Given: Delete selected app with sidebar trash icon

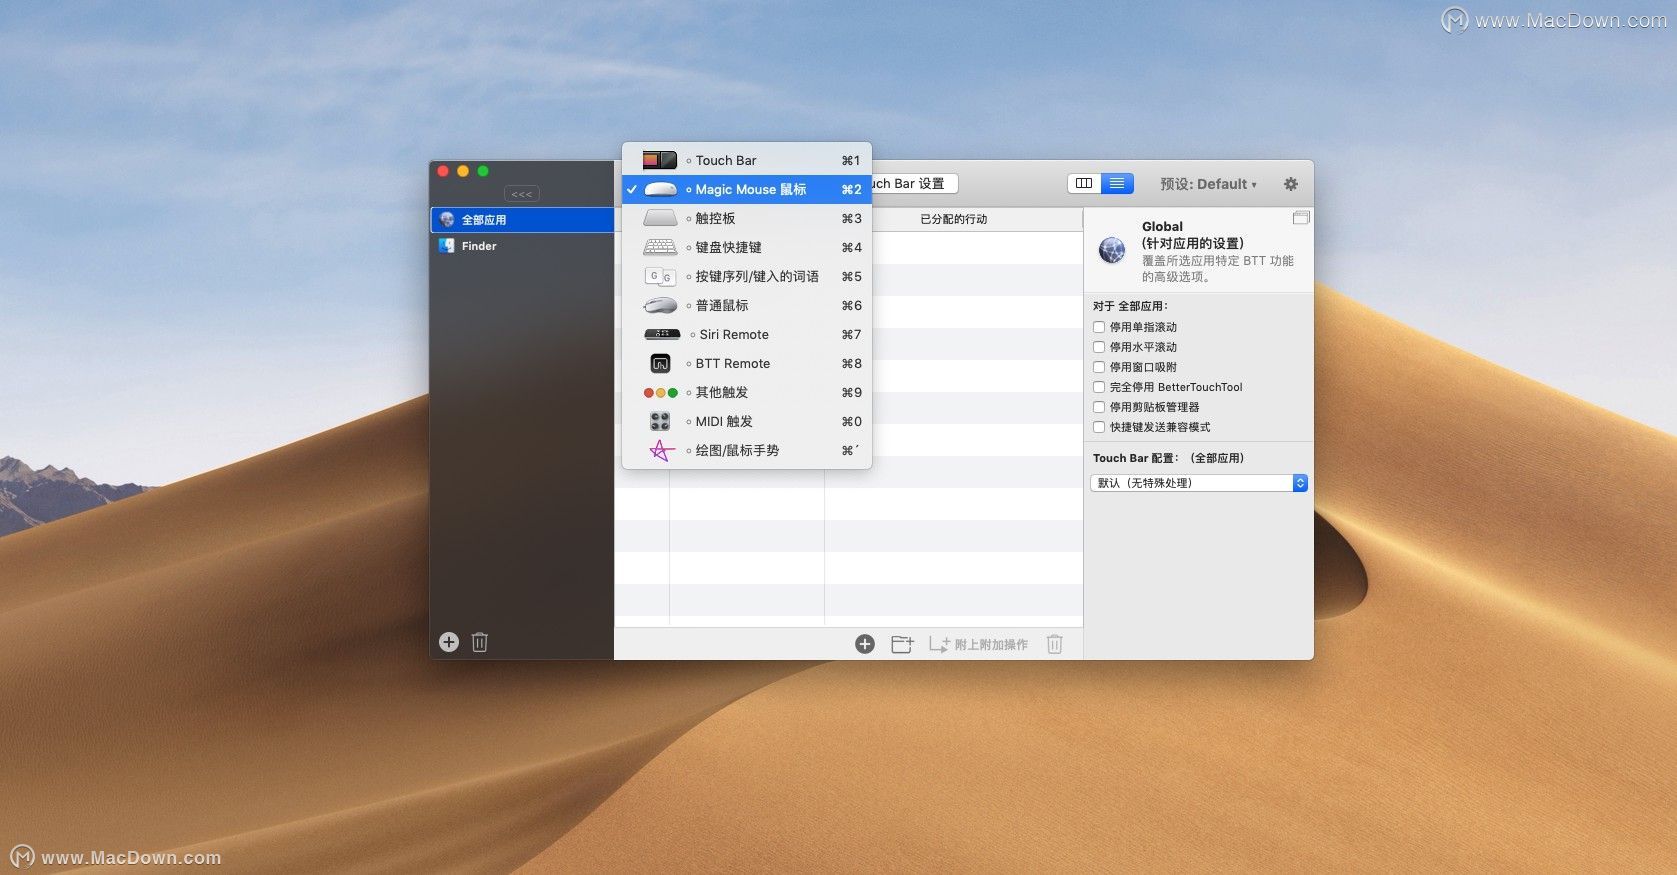Looking at the screenshot, I should pos(480,642).
